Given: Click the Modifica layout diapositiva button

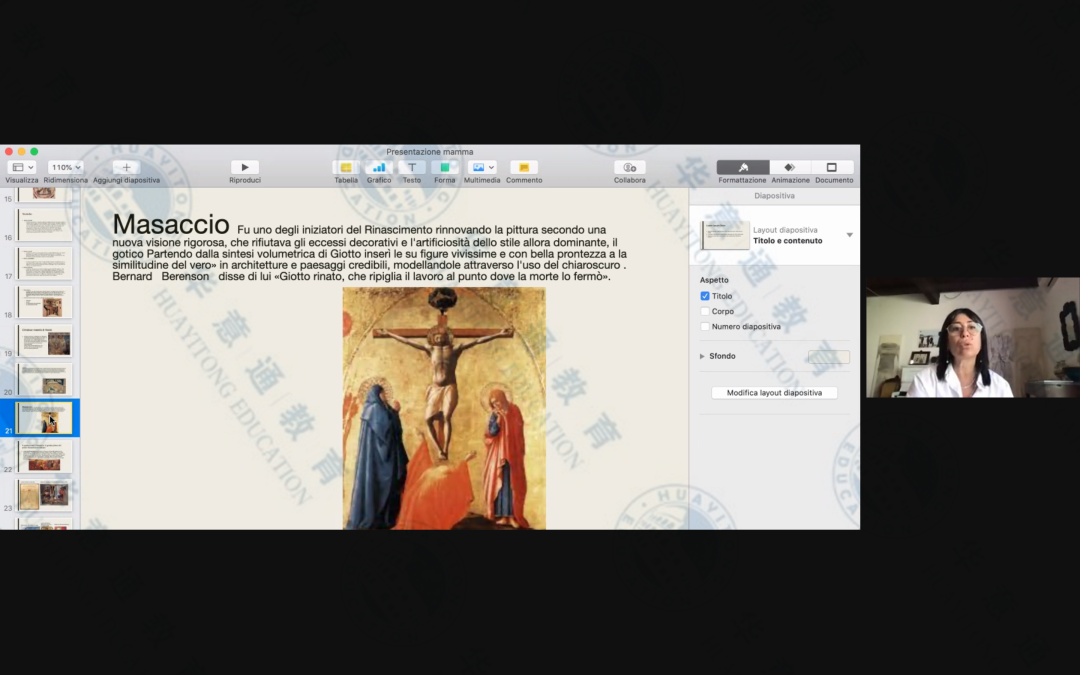Looking at the screenshot, I should coord(774,393).
